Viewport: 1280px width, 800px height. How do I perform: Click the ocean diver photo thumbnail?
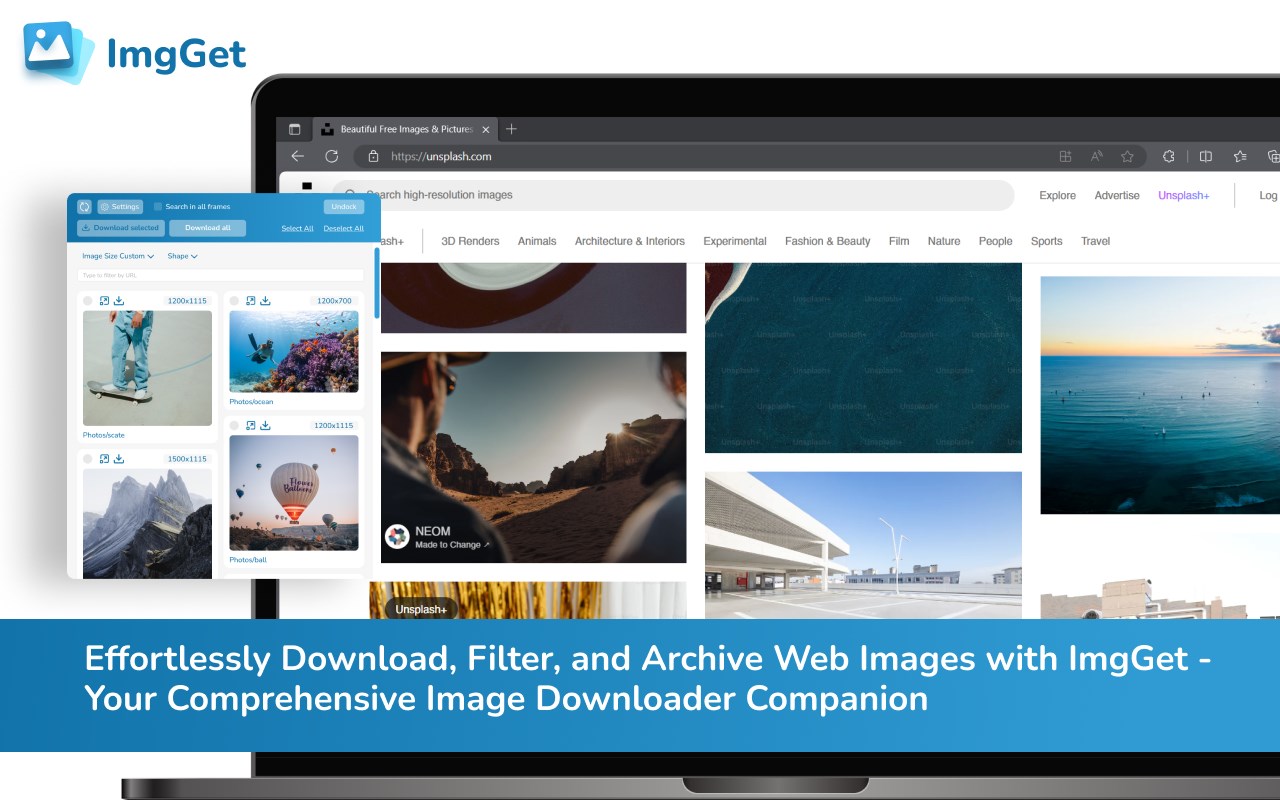pyautogui.click(x=294, y=351)
